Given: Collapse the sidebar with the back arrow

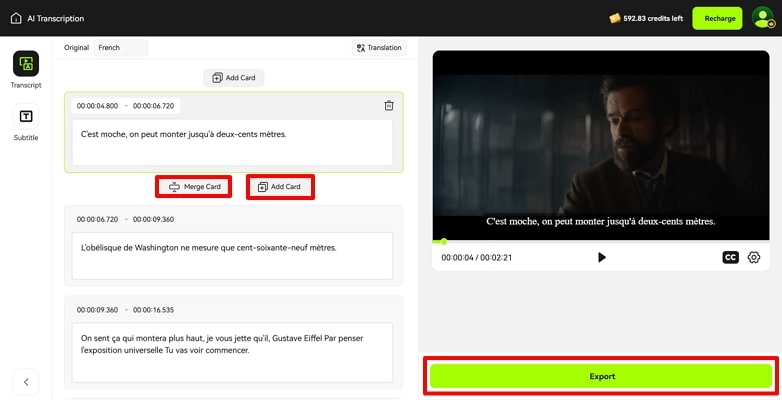Looking at the screenshot, I should (26, 381).
